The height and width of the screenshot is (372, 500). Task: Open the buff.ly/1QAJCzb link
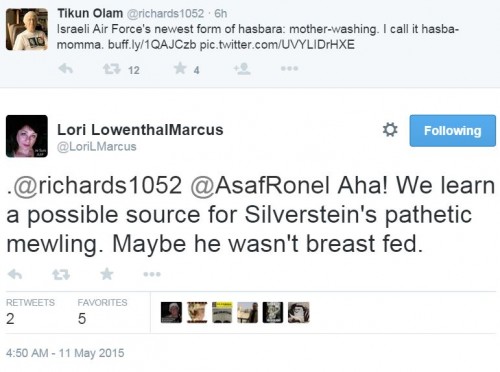(x=152, y=45)
